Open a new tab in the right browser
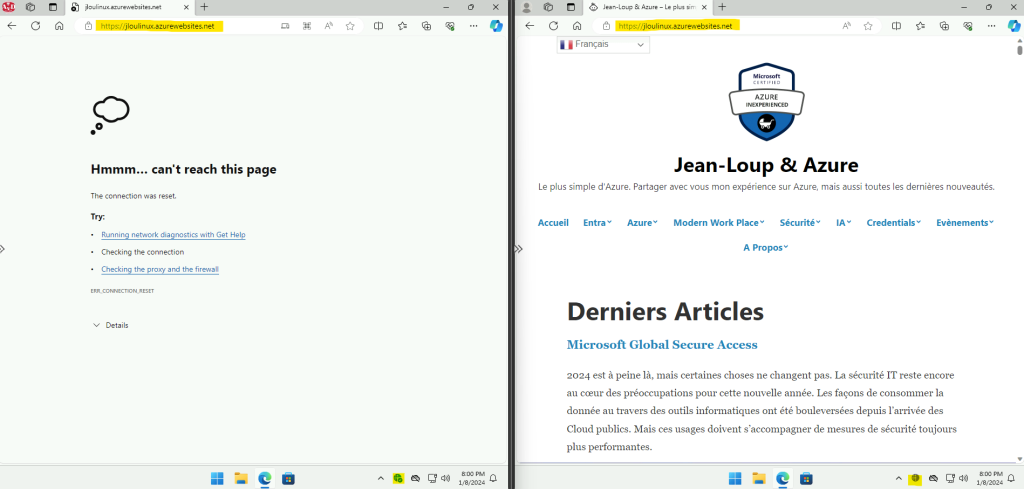The image size is (1024, 489). pyautogui.click(x=722, y=7)
